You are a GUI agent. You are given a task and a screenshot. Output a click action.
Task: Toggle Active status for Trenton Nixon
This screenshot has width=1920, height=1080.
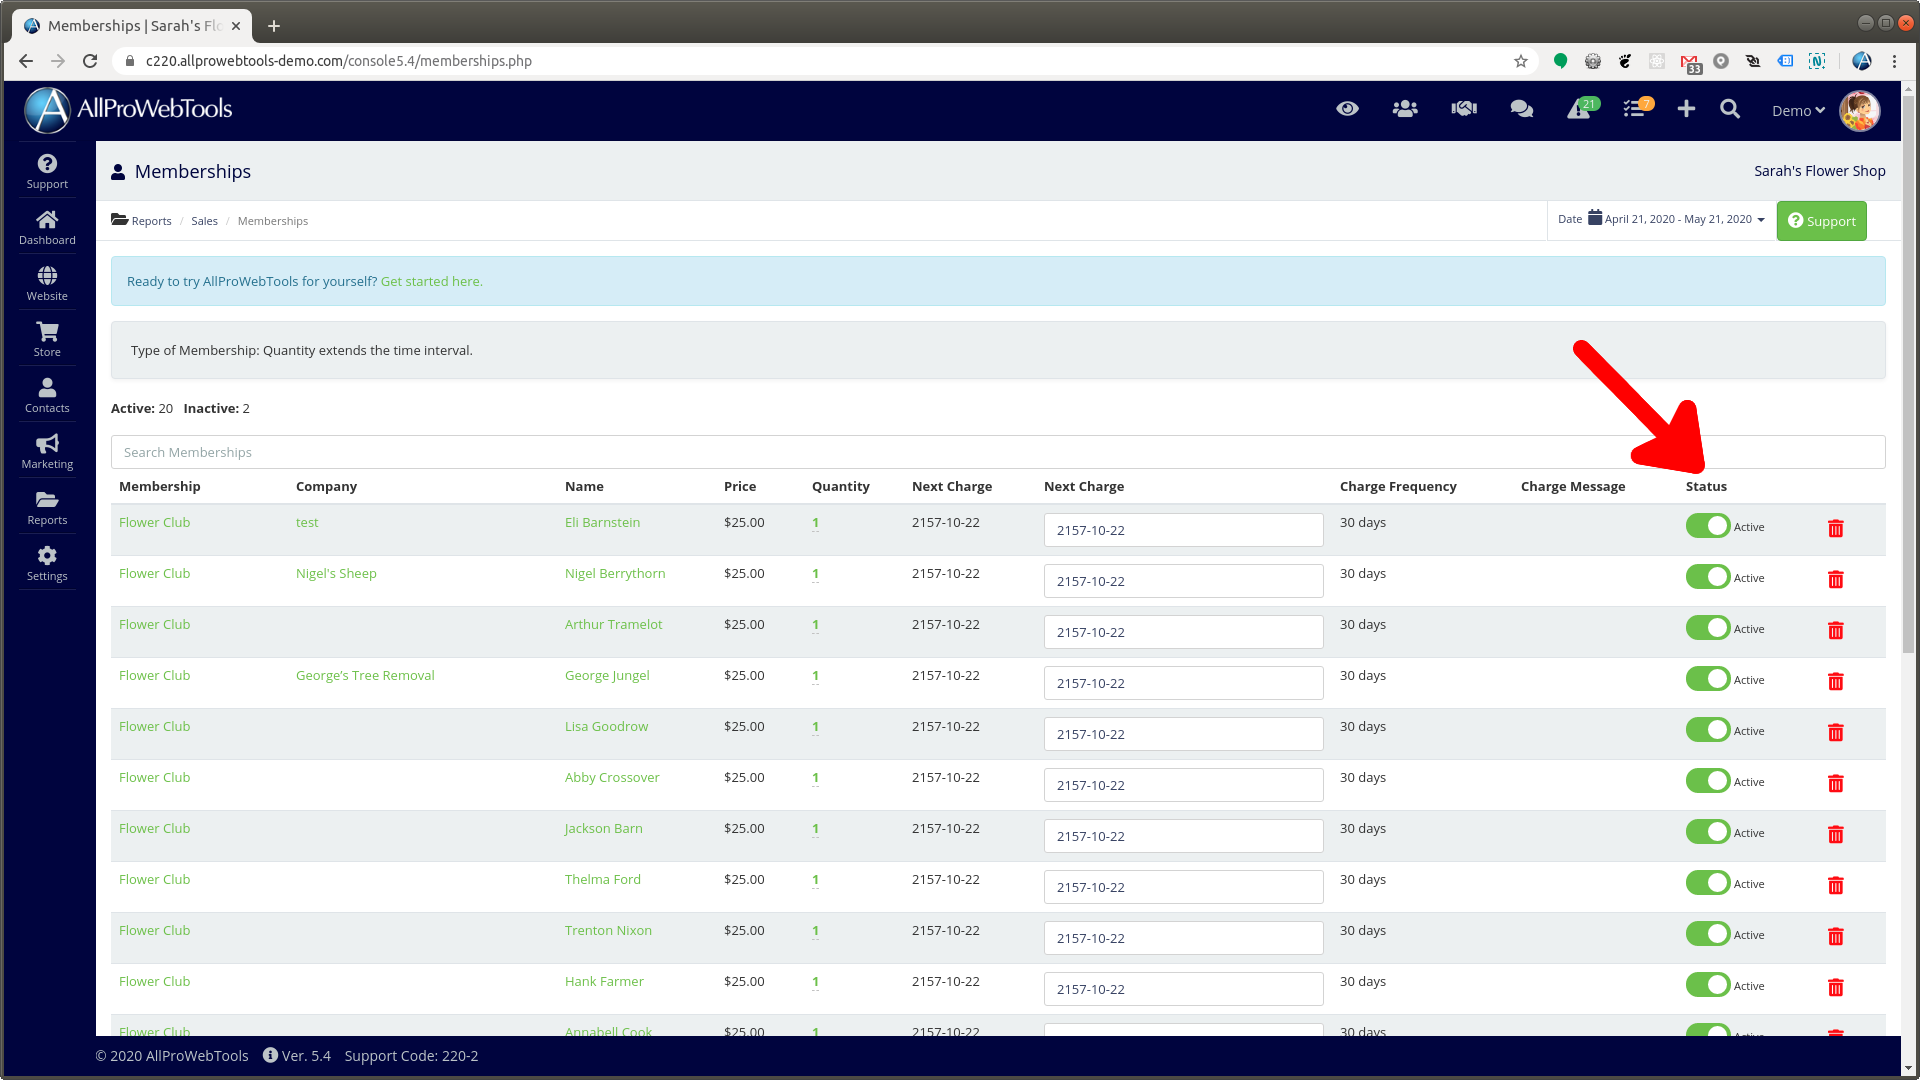[1707, 934]
